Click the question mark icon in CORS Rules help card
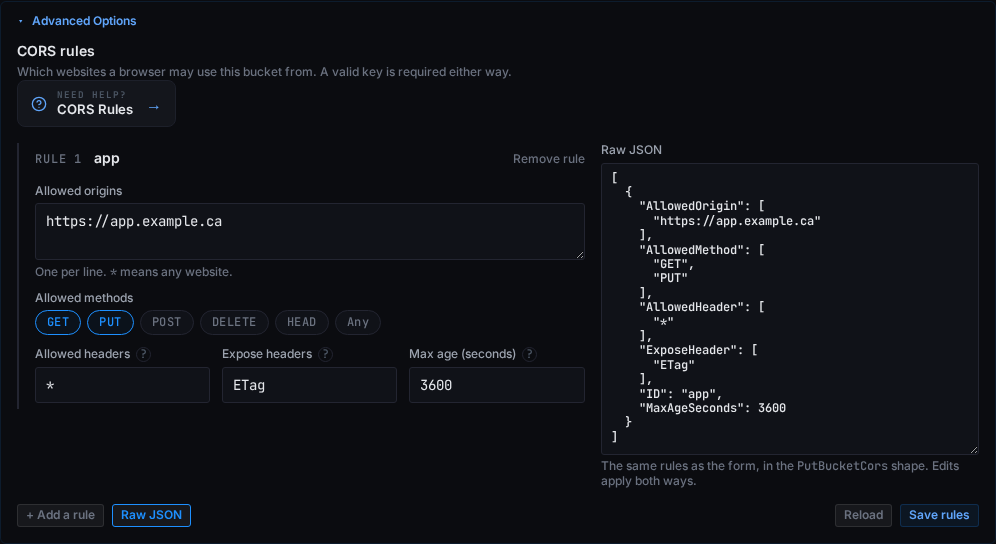Image resolution: width=996 pixels, height=544 pixels. click(x=39, y=104)
